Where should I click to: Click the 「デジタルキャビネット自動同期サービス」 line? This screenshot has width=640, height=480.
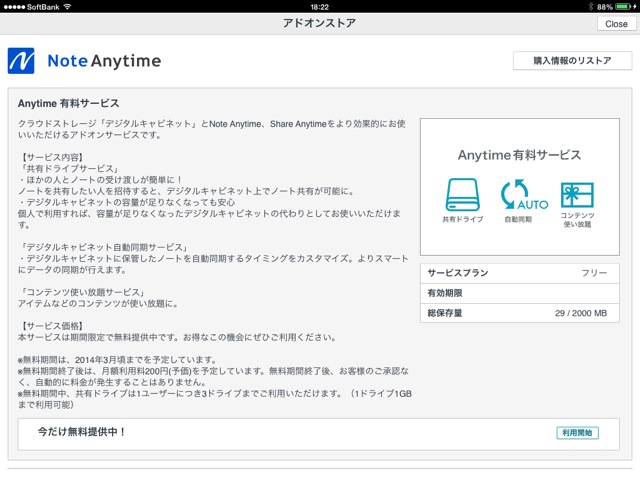[104, 247]
